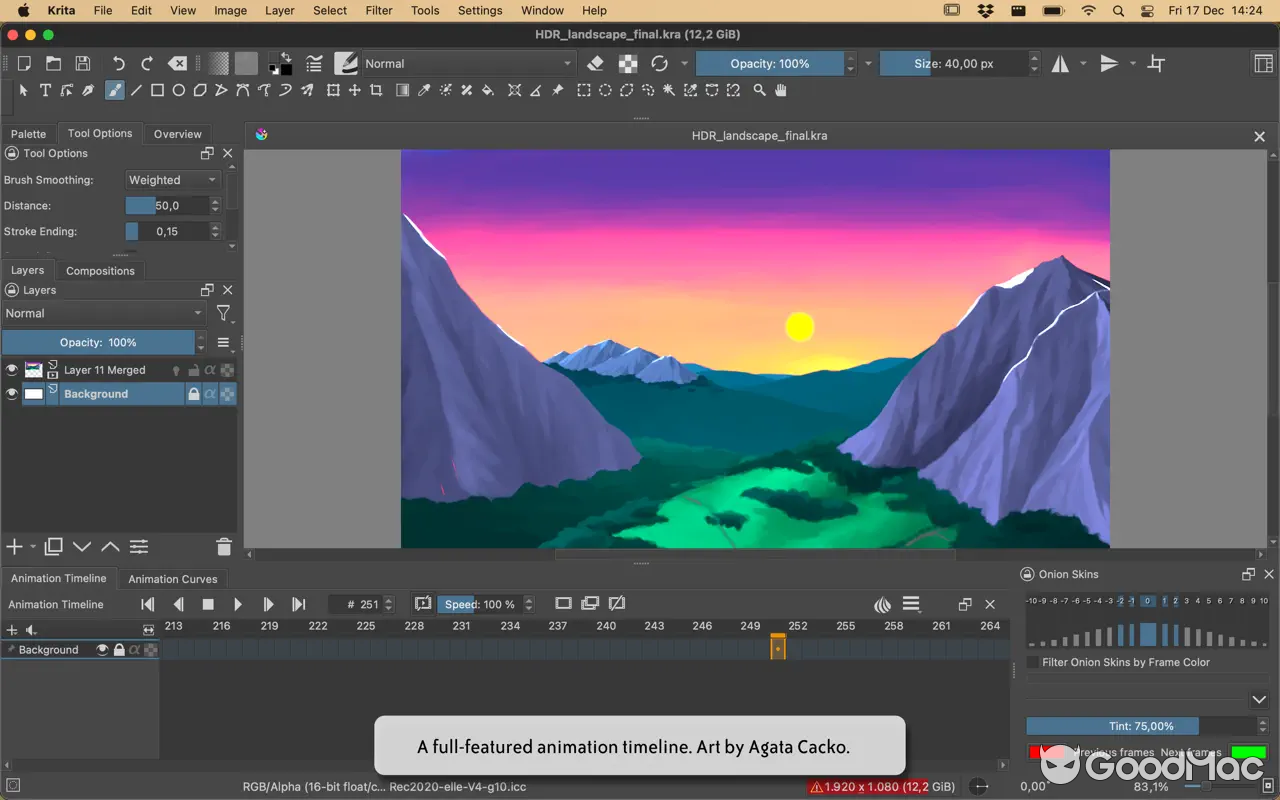
Task: Select the Rectangular Selection tool
Action: point(584,89)
